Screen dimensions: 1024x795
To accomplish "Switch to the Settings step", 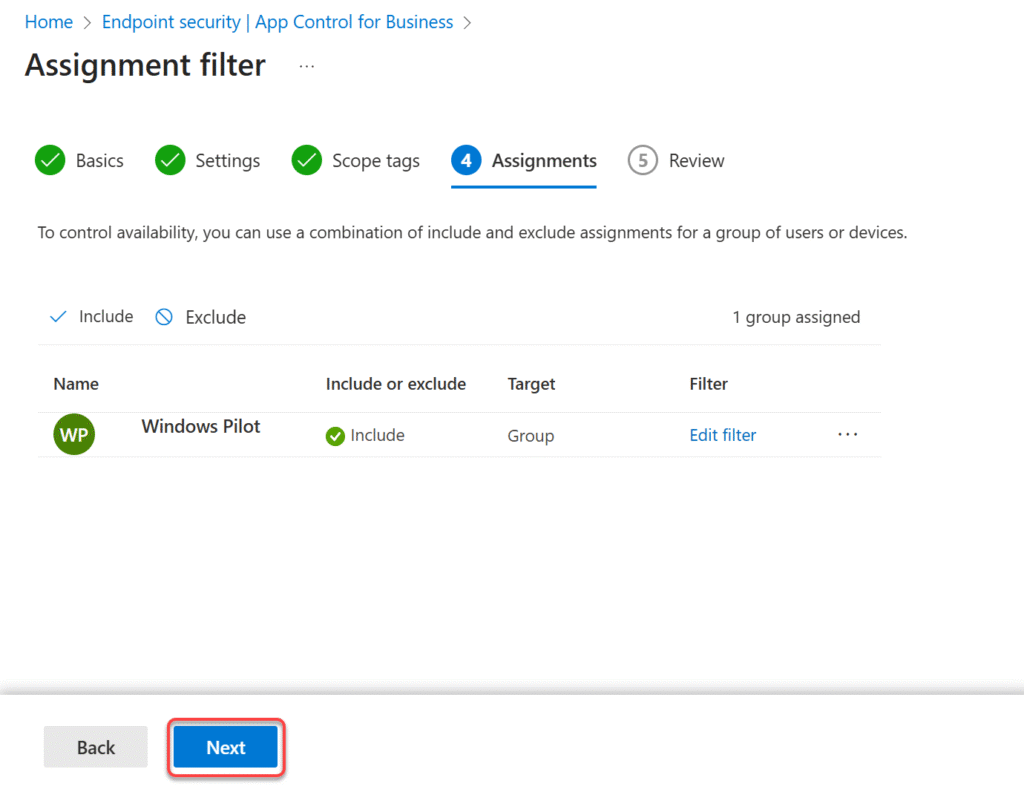I will pyautogui.click(x=227, y=161).
